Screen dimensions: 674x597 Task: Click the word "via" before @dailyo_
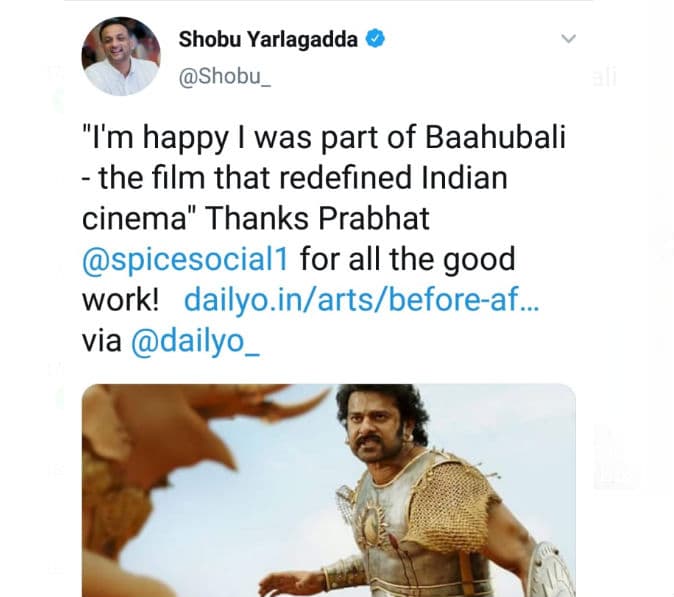point(101,341)
